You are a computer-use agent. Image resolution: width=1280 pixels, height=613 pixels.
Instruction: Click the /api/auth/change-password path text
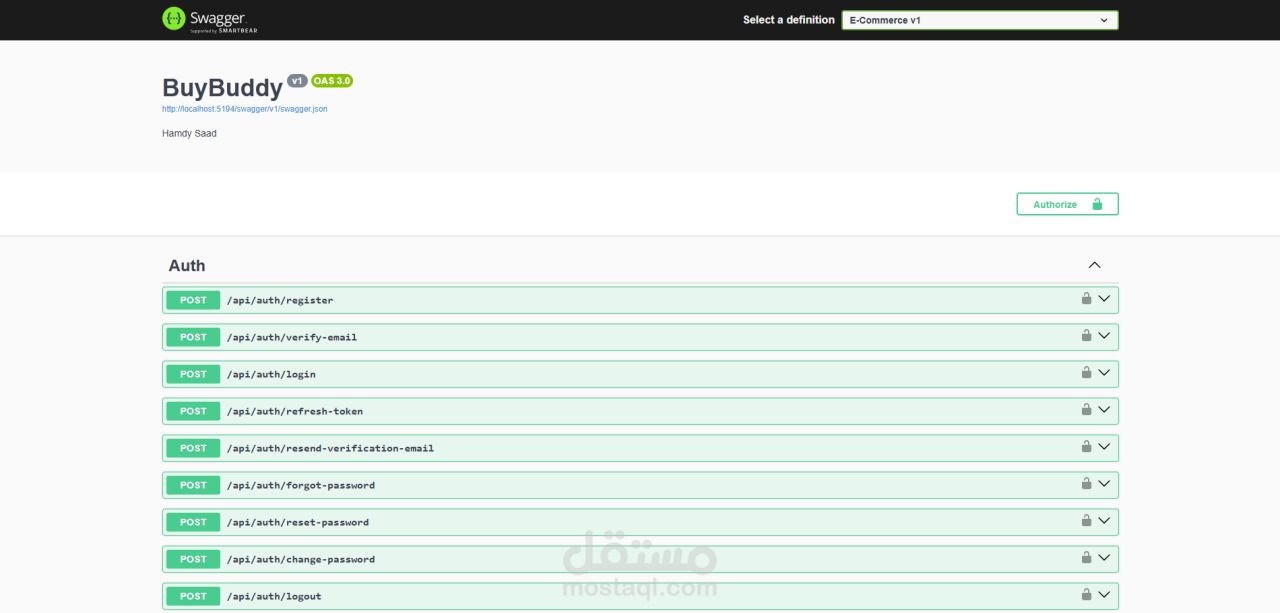point(301,559)
